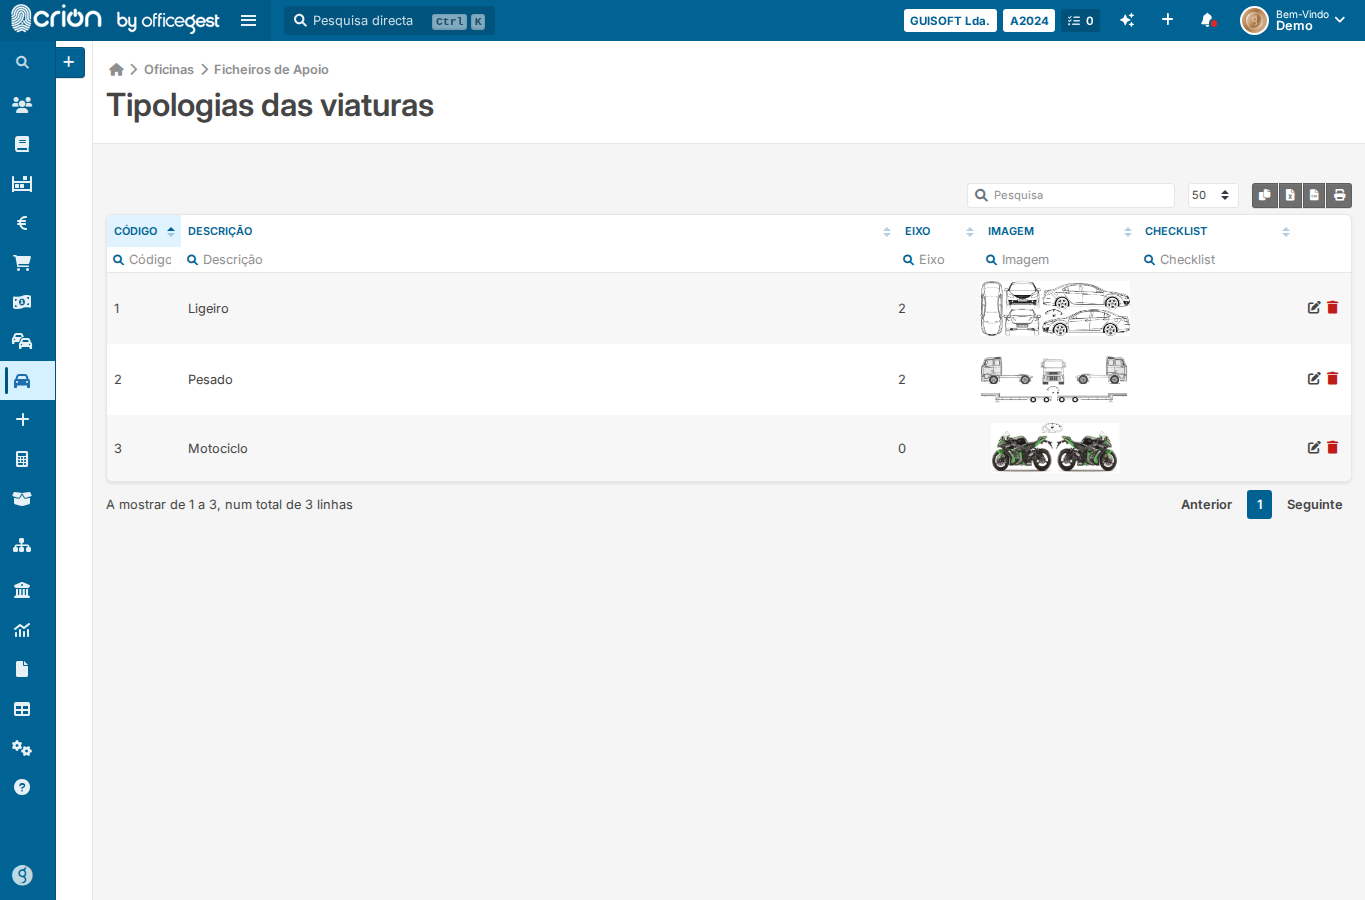Click the Eixo column filter field
Screen dimensions: 1365x900
938,259
